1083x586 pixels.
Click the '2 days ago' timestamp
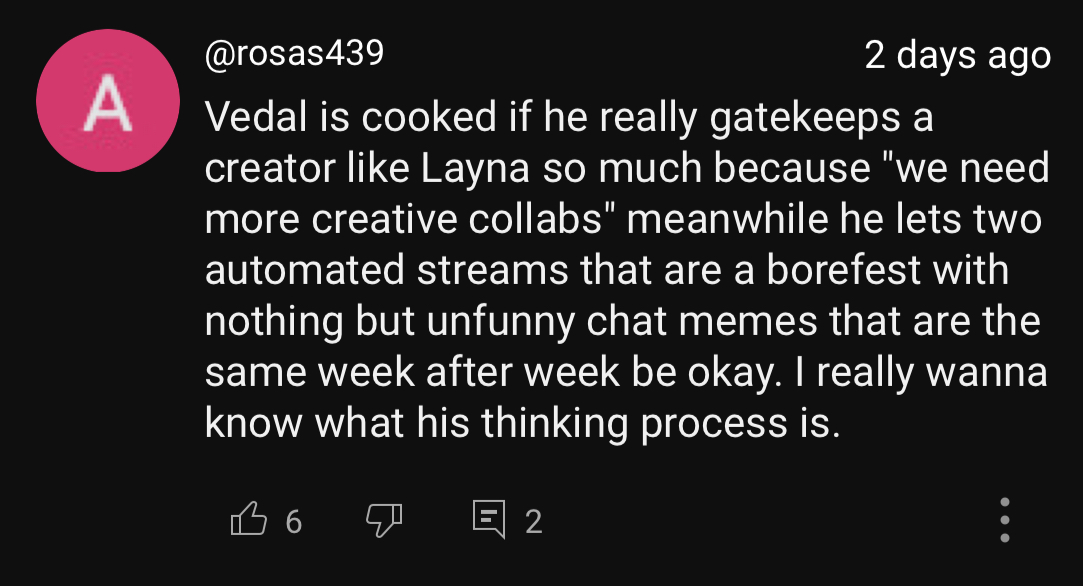957,56
